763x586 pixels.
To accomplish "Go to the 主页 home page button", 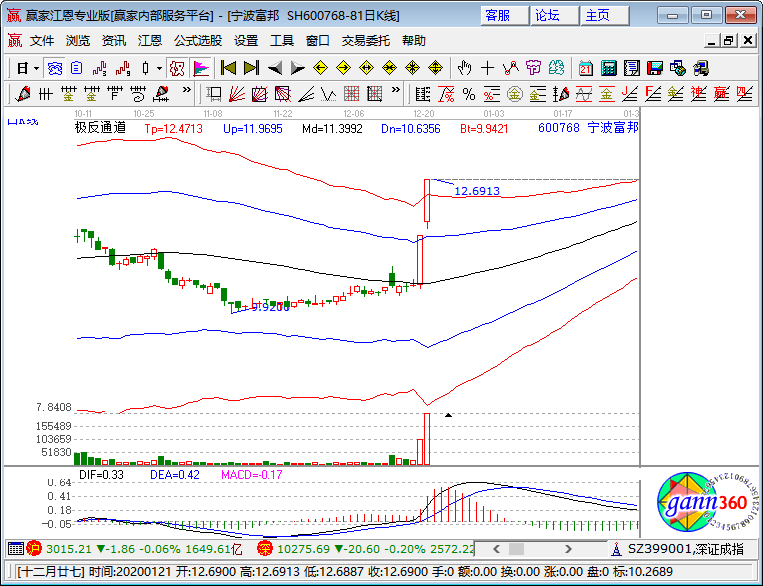I will pos(605,16).
